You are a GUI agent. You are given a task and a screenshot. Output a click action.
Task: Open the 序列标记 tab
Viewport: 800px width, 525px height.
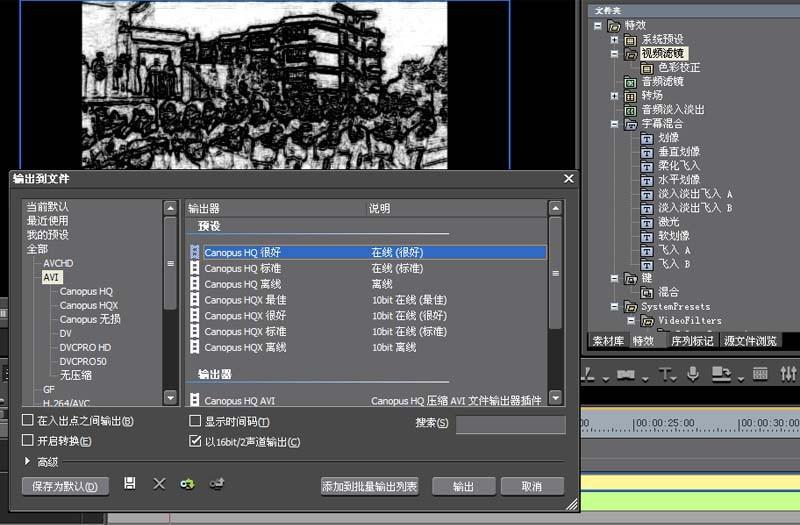[692, 341]
